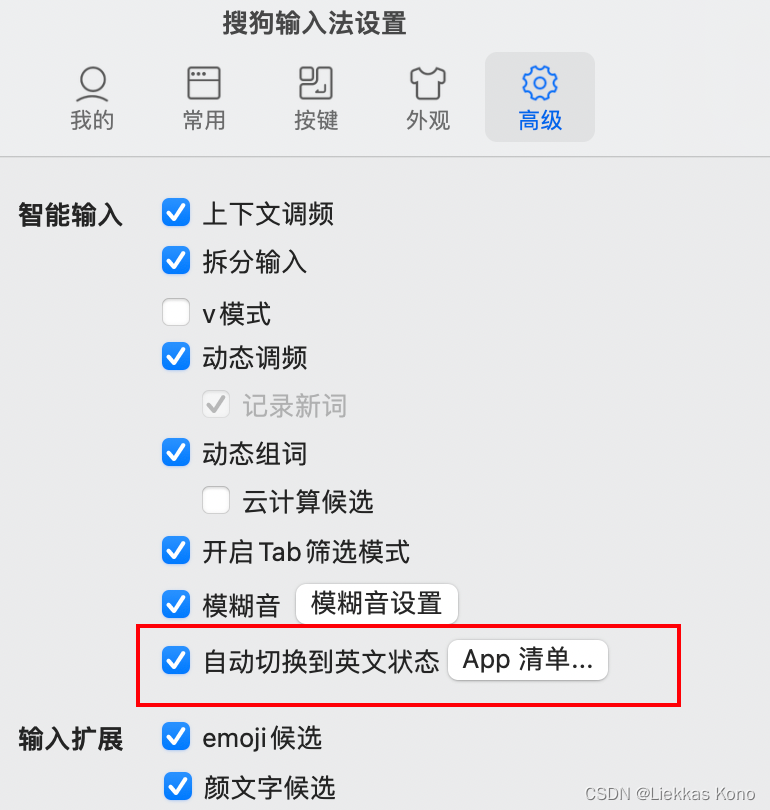Select the 常用 window icon
Image resolution: width=770 pixels, height=810 pixels.
[x=204, y=83]
